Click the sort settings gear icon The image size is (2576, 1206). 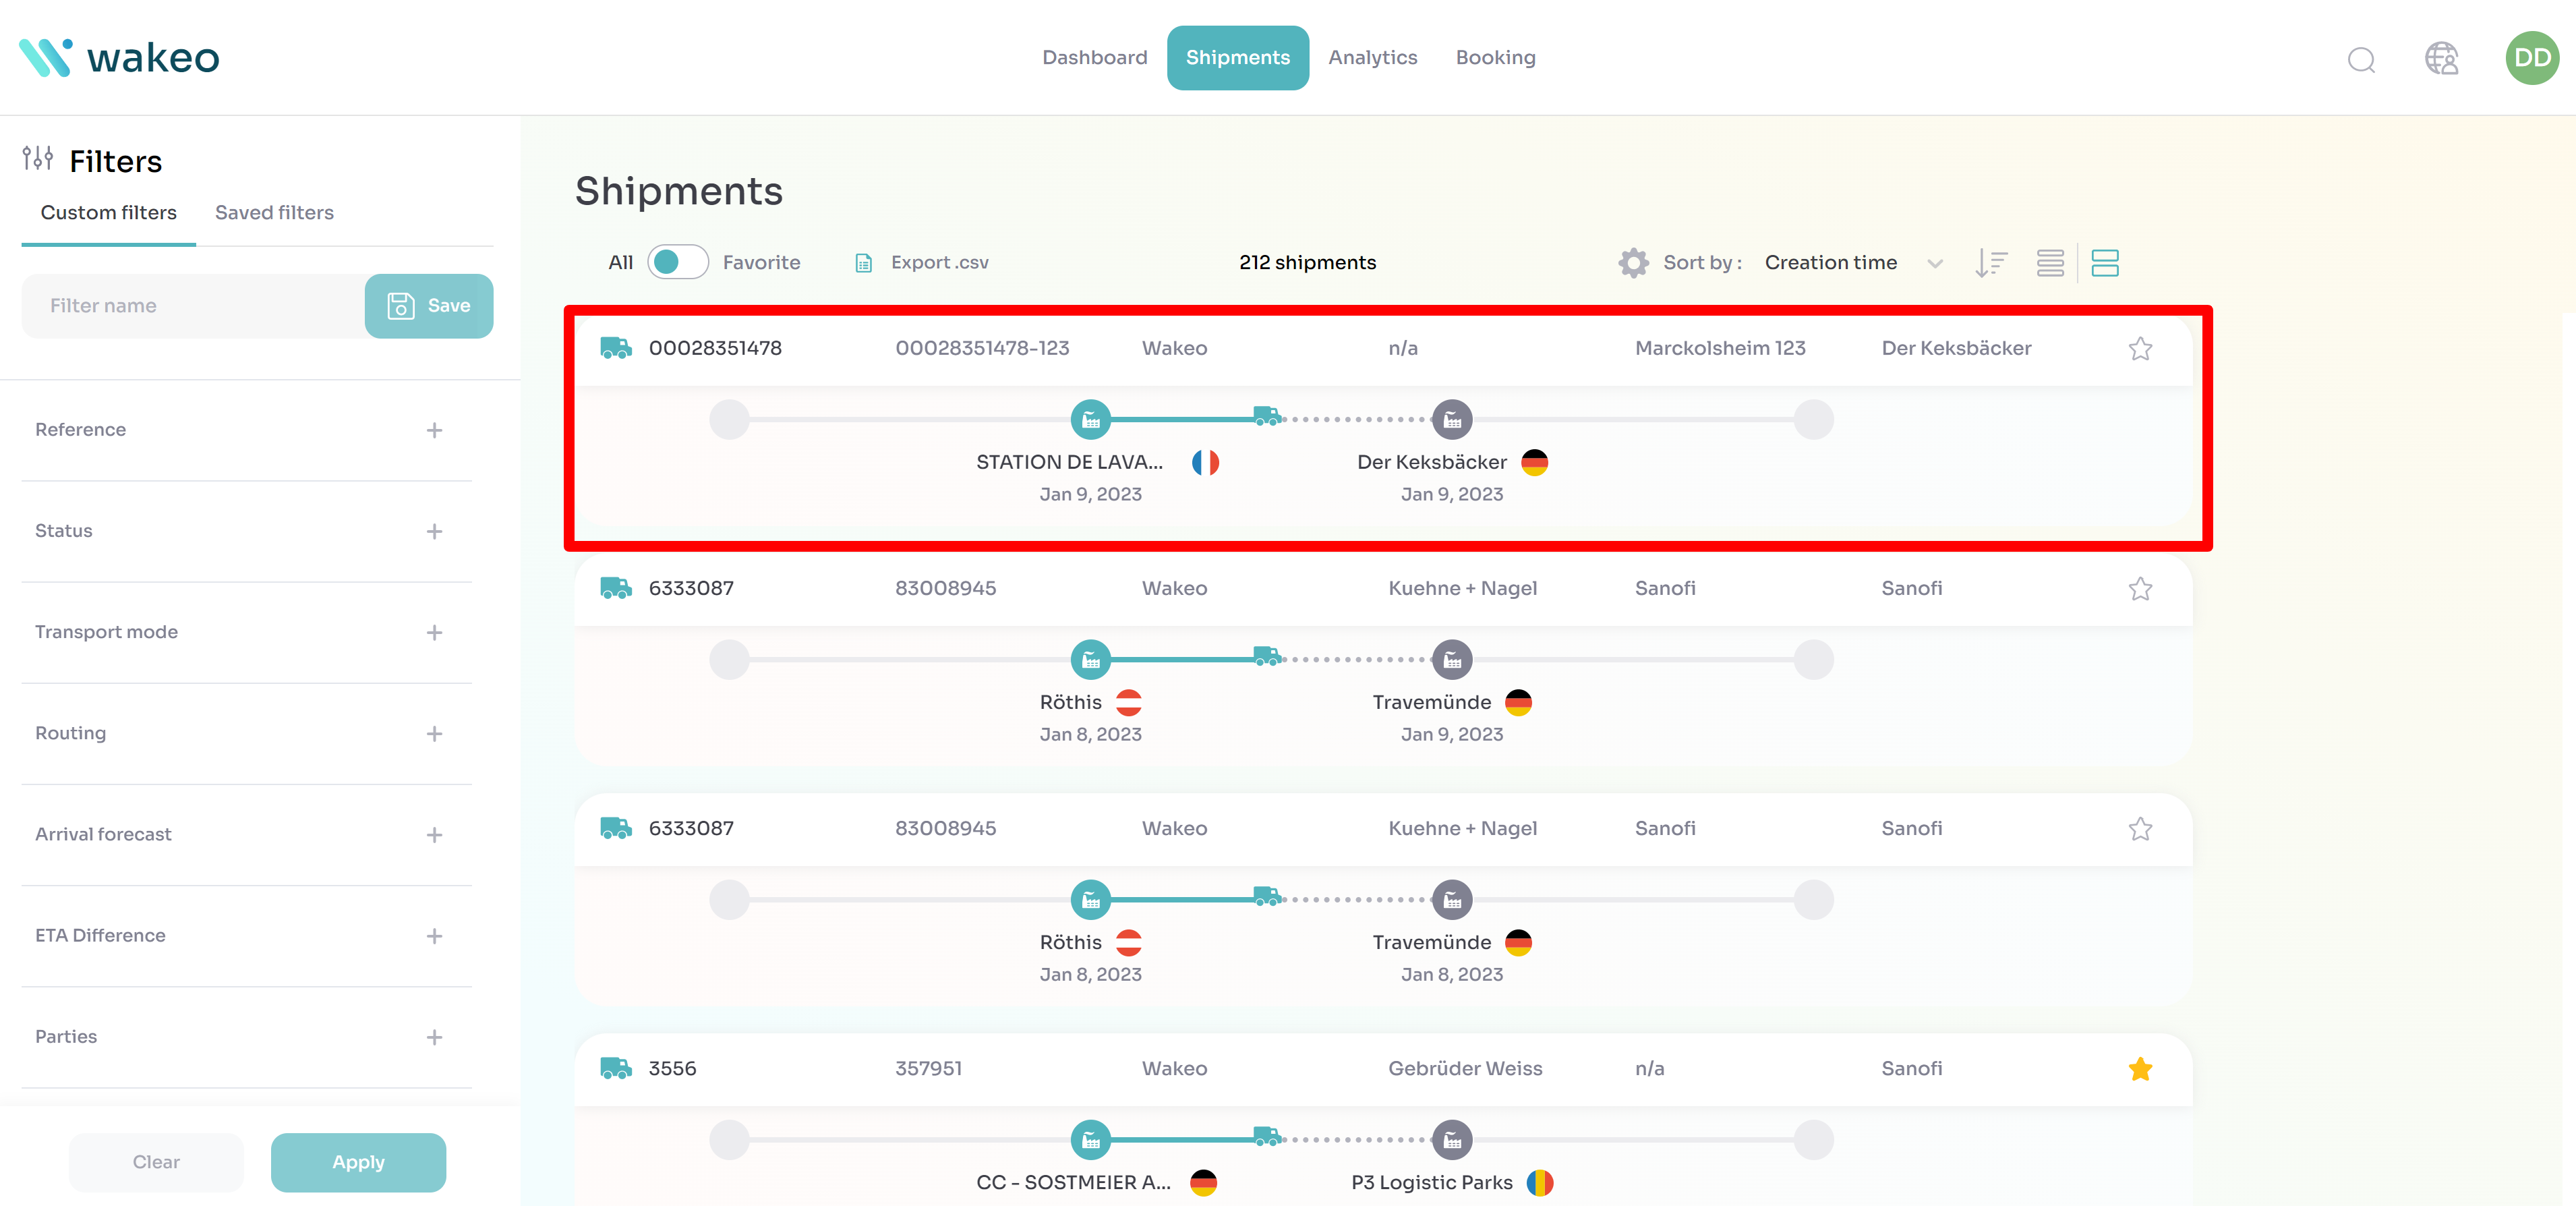point(1633,263)
